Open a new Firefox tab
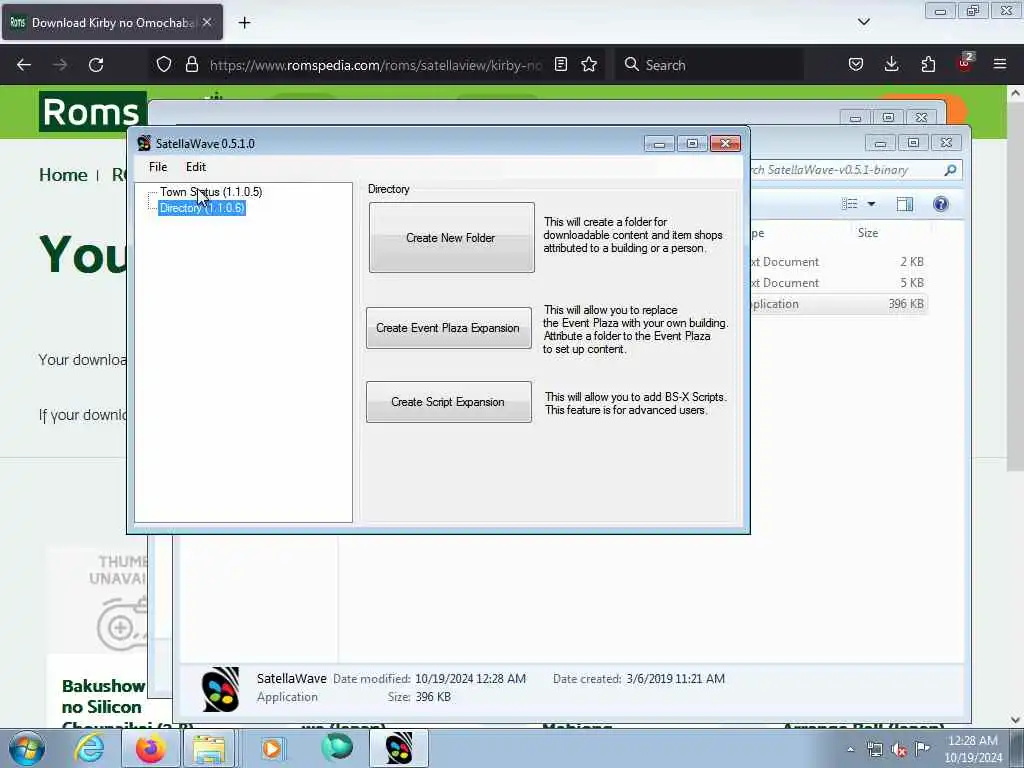 [x=244, y=23]
